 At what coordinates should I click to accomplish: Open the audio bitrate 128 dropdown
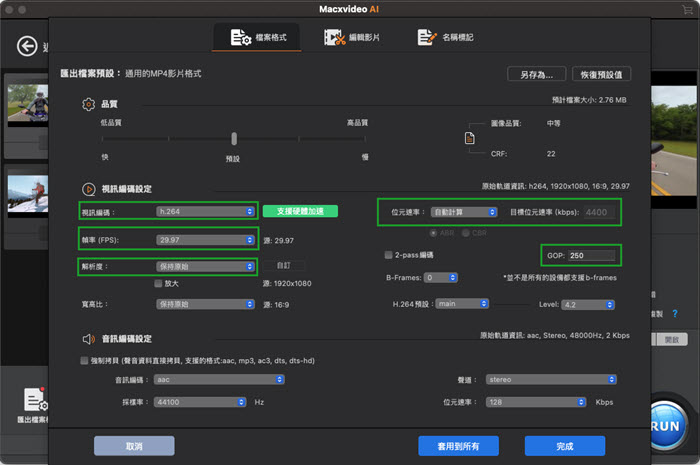pyautogui.click(x=536, y=402)
